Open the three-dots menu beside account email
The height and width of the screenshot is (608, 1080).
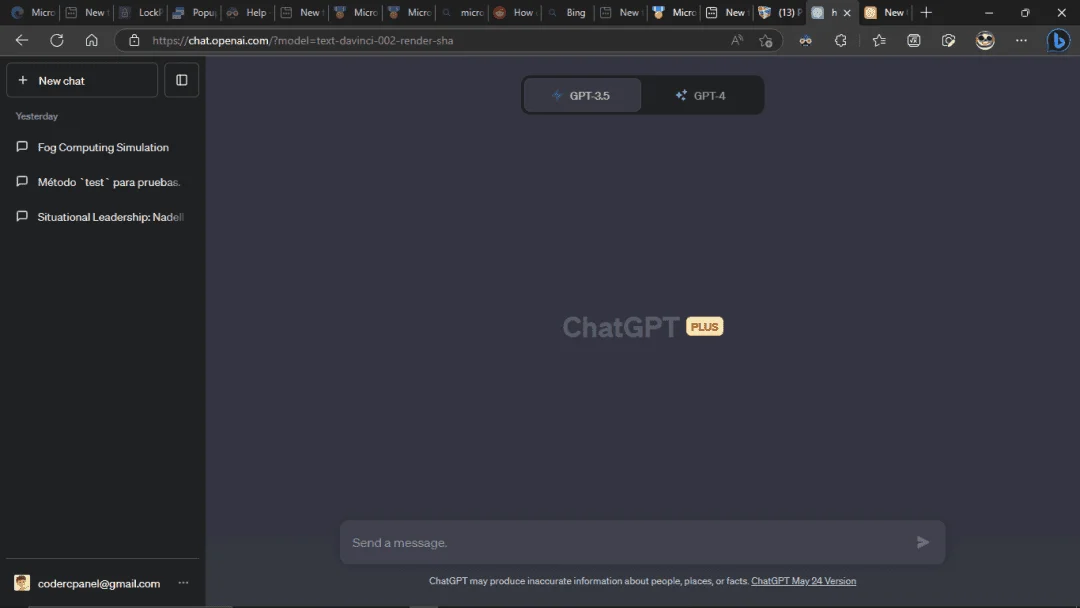(x=183, y=583)
